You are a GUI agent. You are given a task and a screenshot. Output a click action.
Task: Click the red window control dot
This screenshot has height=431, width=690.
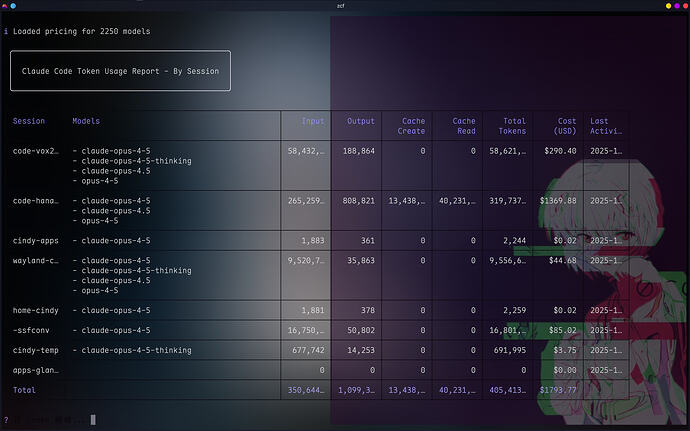coord(685,6)
